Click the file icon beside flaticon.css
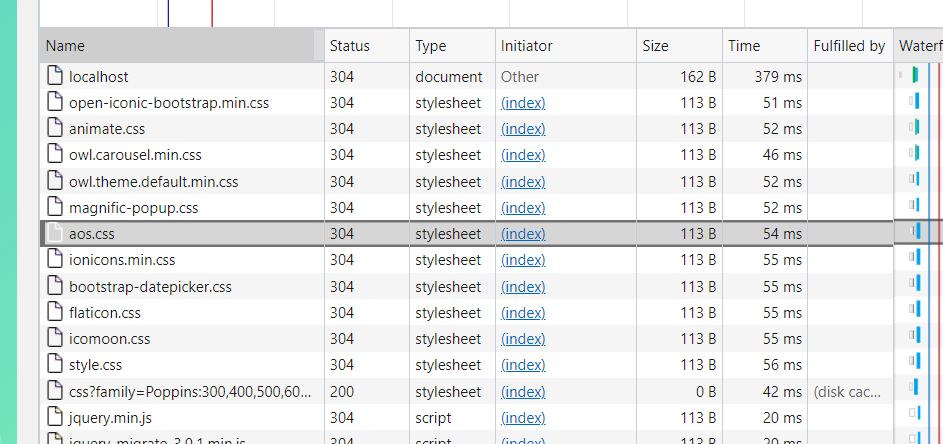 (x=55, y=312)
